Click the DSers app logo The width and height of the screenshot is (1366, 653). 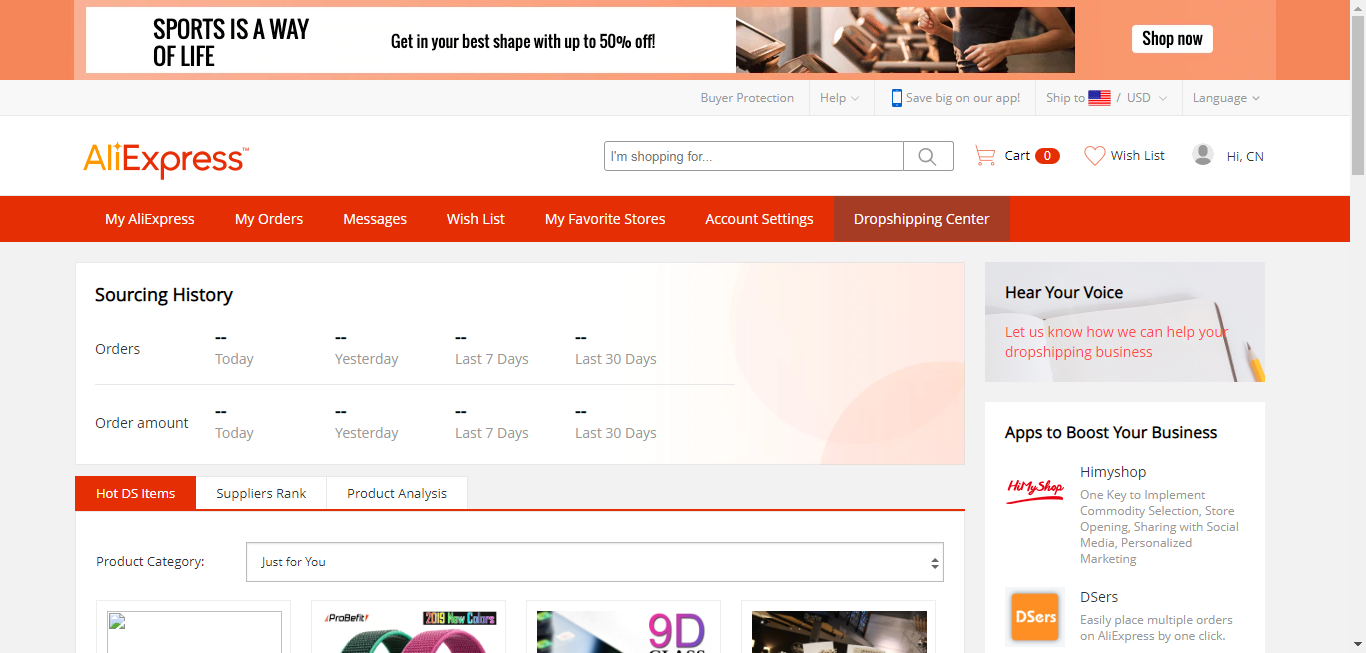(x=1035, y=617)
